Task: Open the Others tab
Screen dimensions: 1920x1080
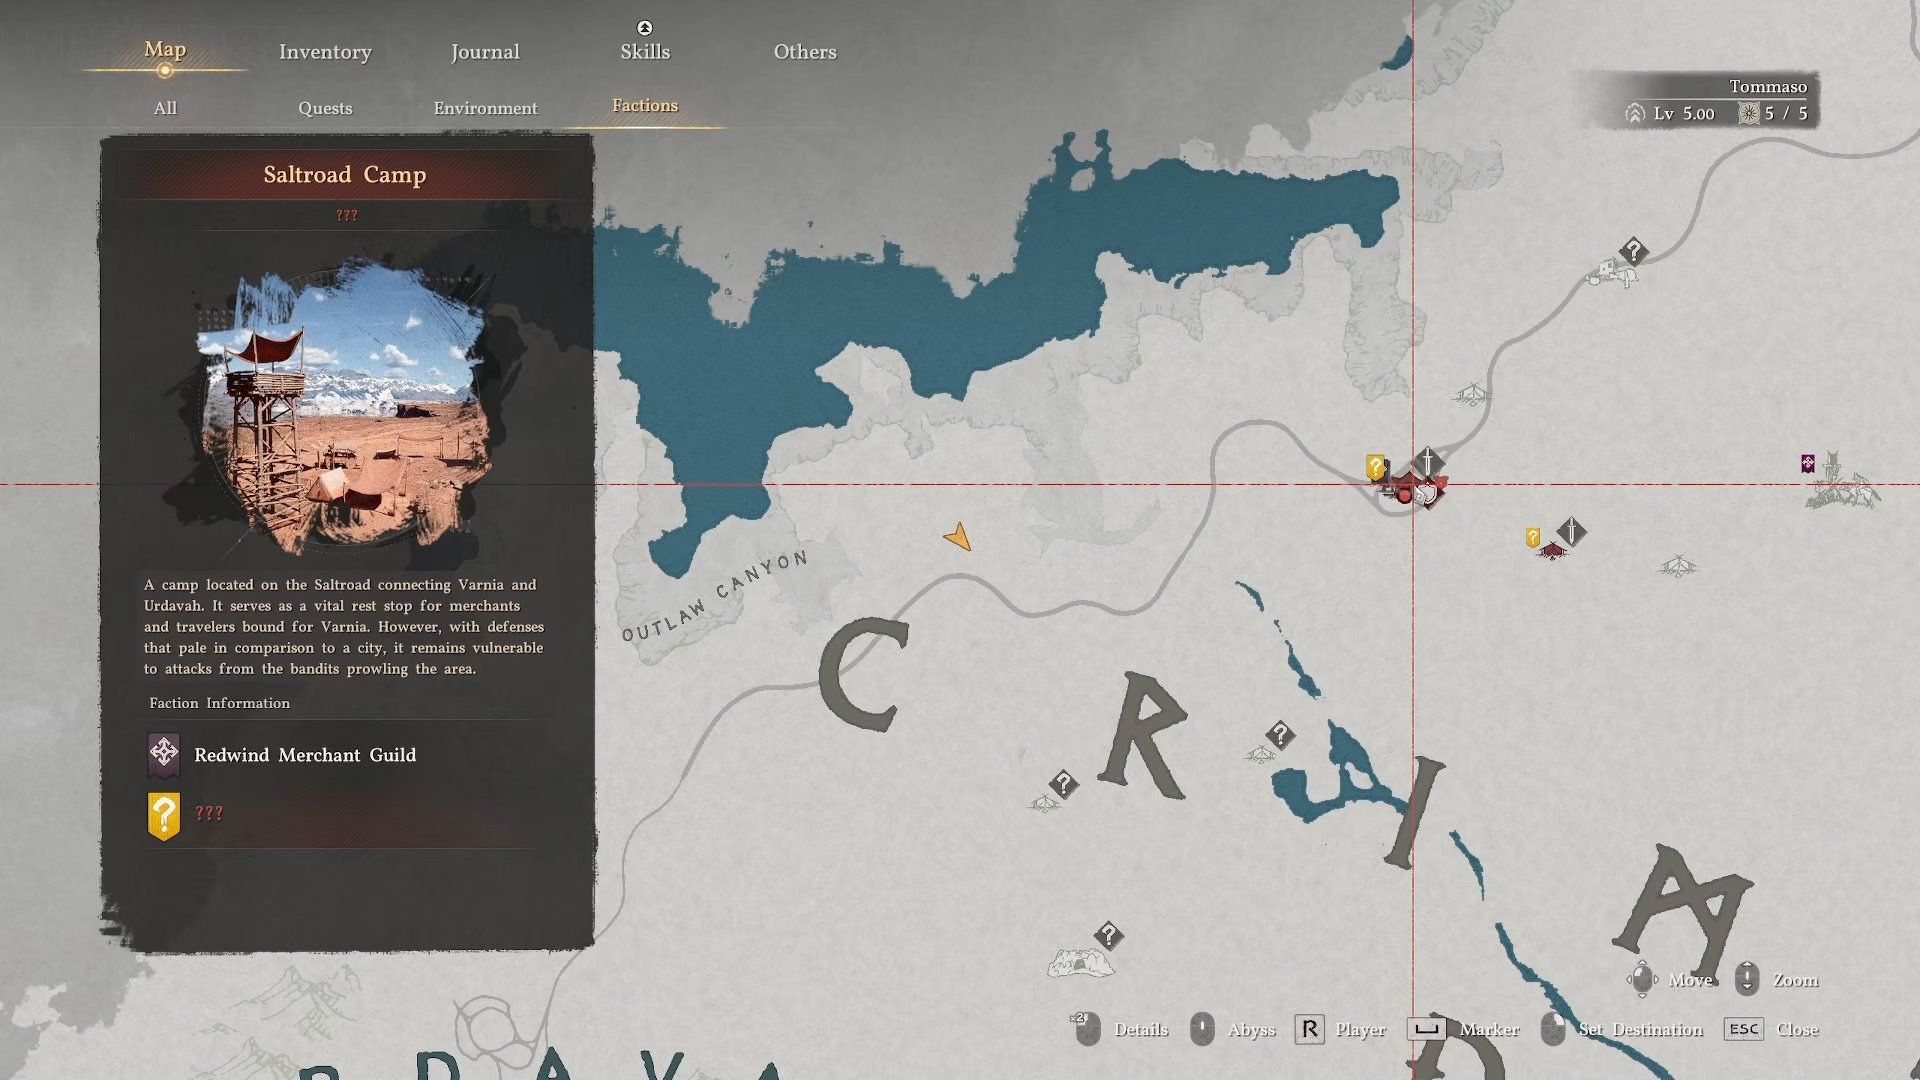Action: (805, 52)
